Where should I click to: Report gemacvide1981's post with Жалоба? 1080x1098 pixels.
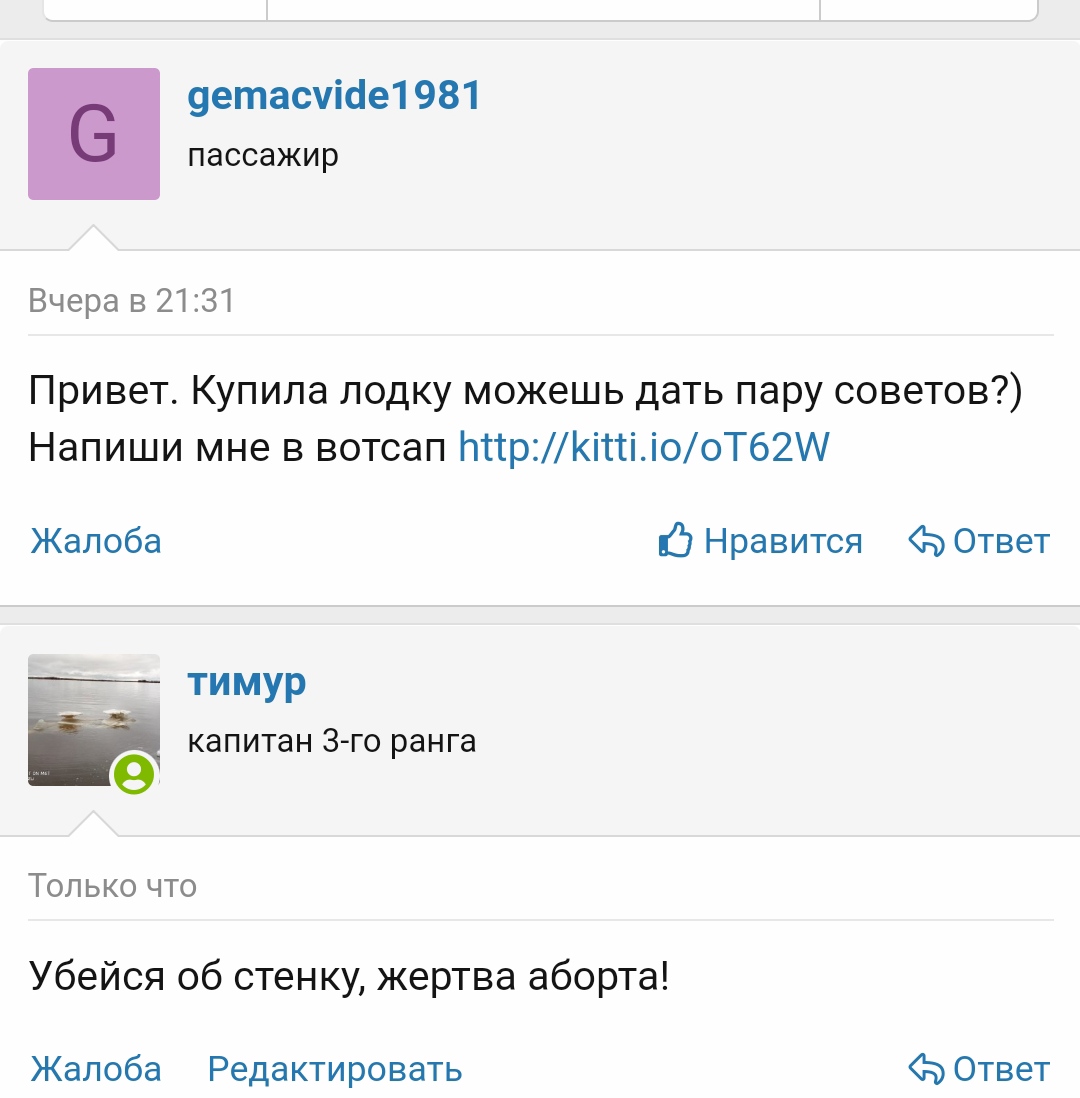pos(96,541)
